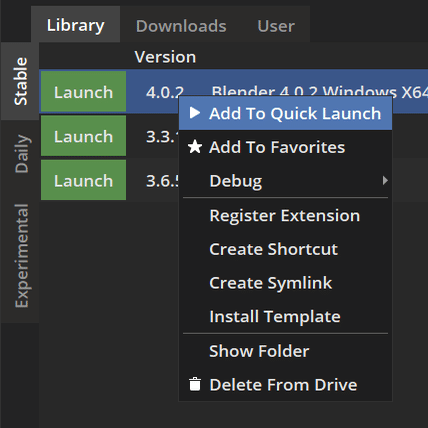Click the star icon beside Add To Favorites
428x428 pixels.
[x=195, y=147]
